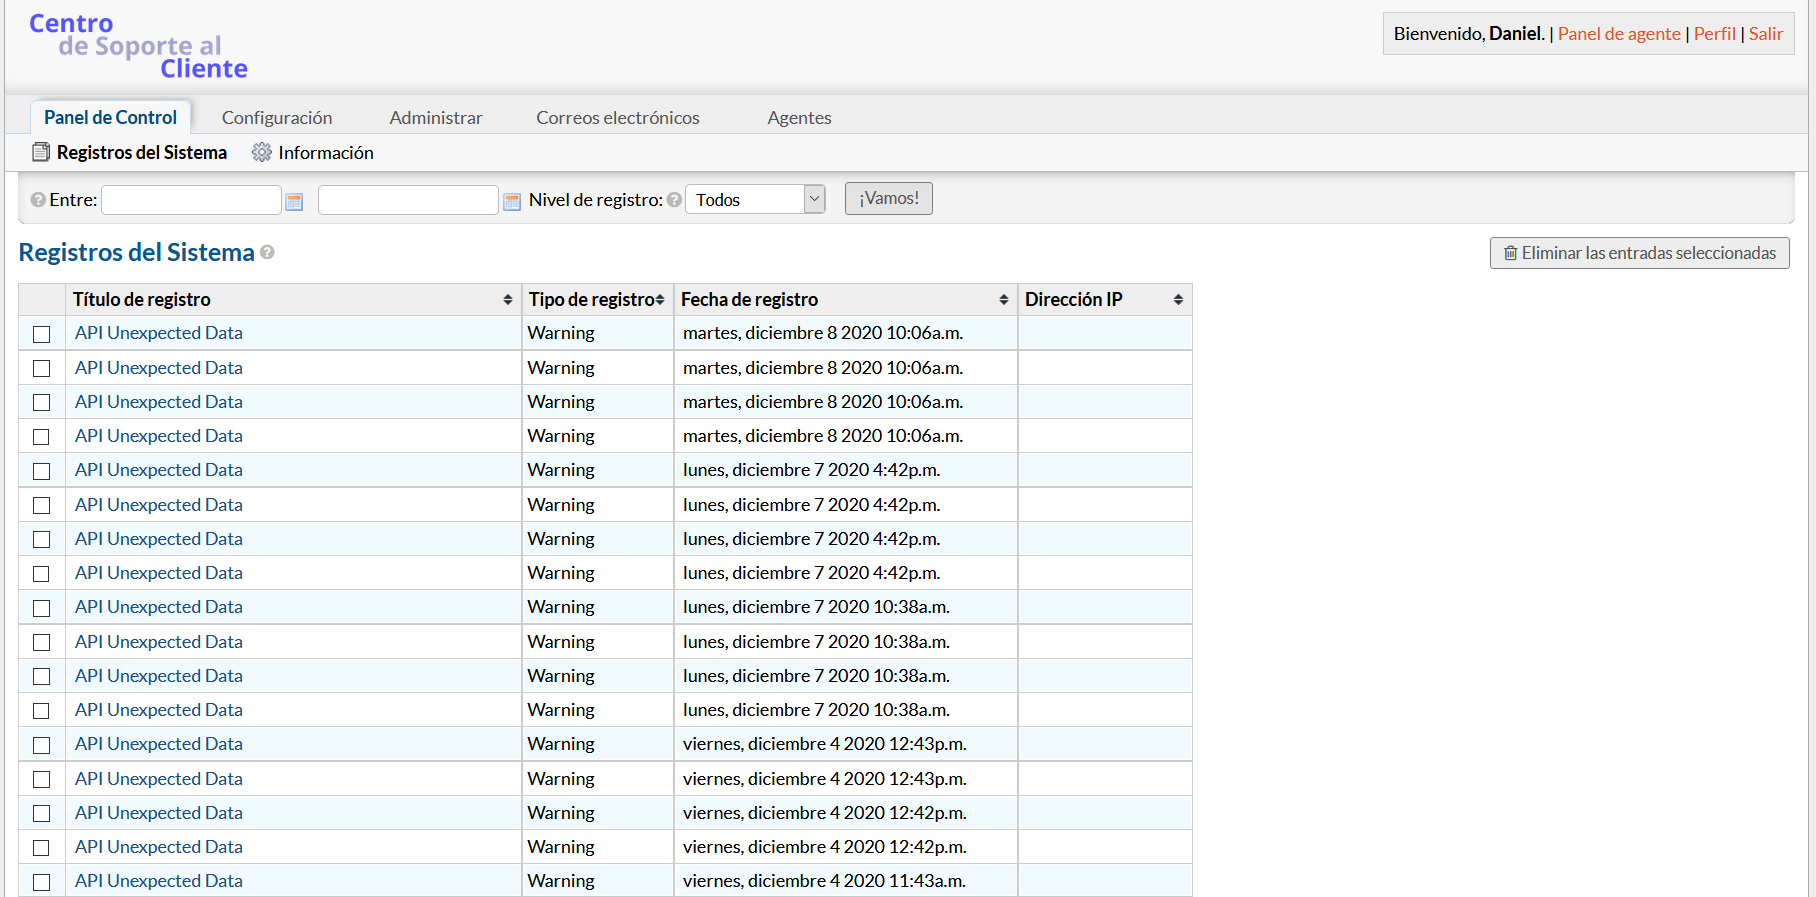The width and height of the screenshot is (1816, 897).
Task: Click help icon beside Nivel de registro
Action: (674, 200)
